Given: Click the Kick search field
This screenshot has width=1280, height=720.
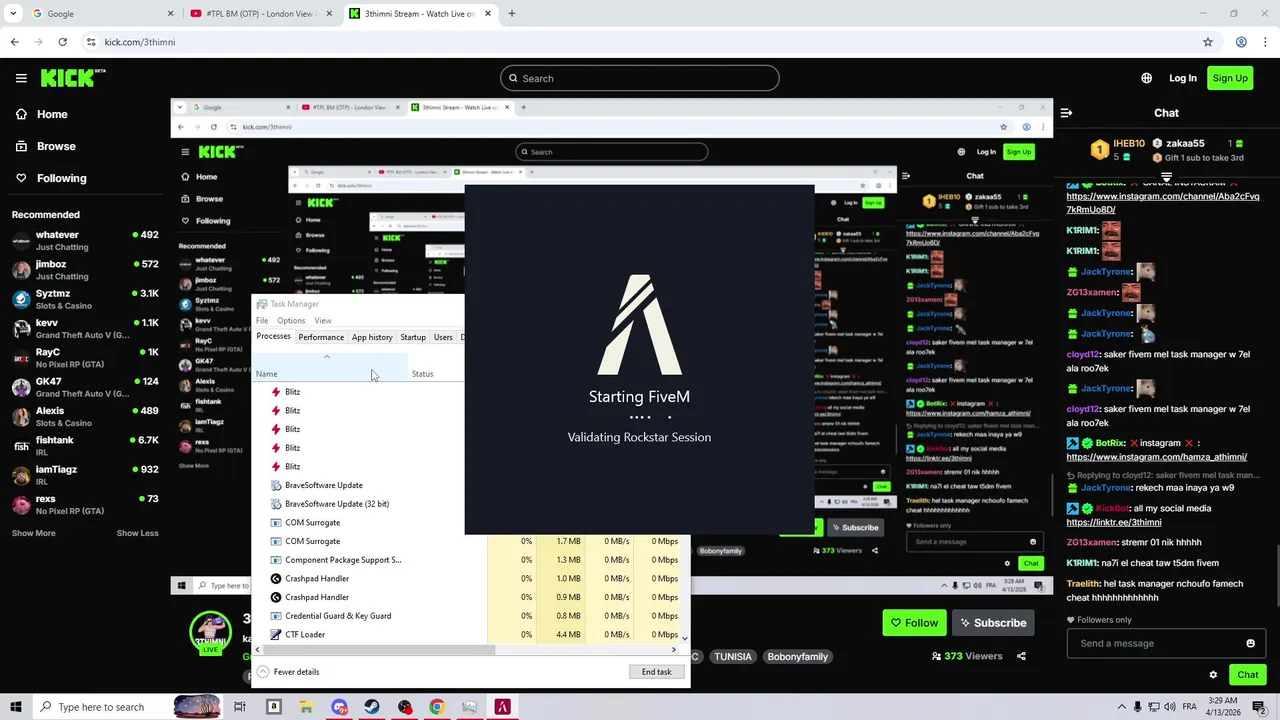Looking at the screenshot, I should [640, 78].
